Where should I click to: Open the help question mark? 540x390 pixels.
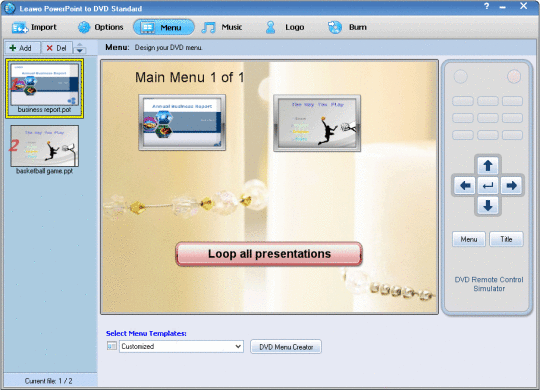(x=487, y=6)
